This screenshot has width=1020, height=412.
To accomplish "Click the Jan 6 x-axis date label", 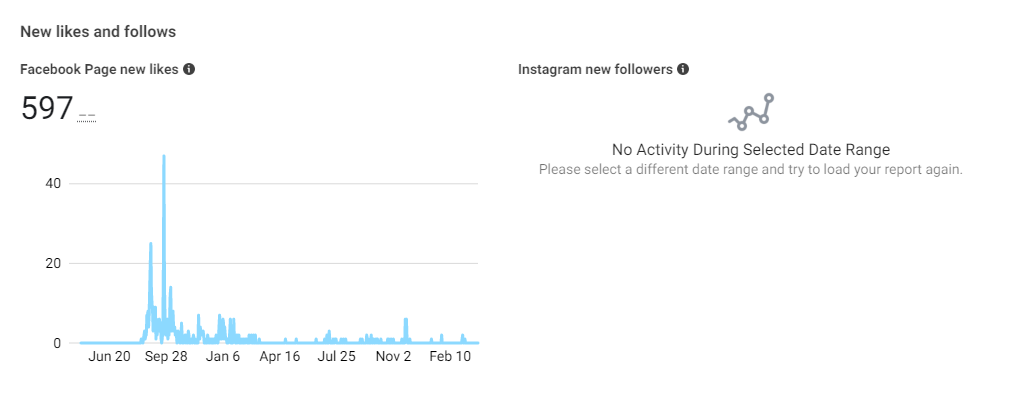I will tap(223, 357).
